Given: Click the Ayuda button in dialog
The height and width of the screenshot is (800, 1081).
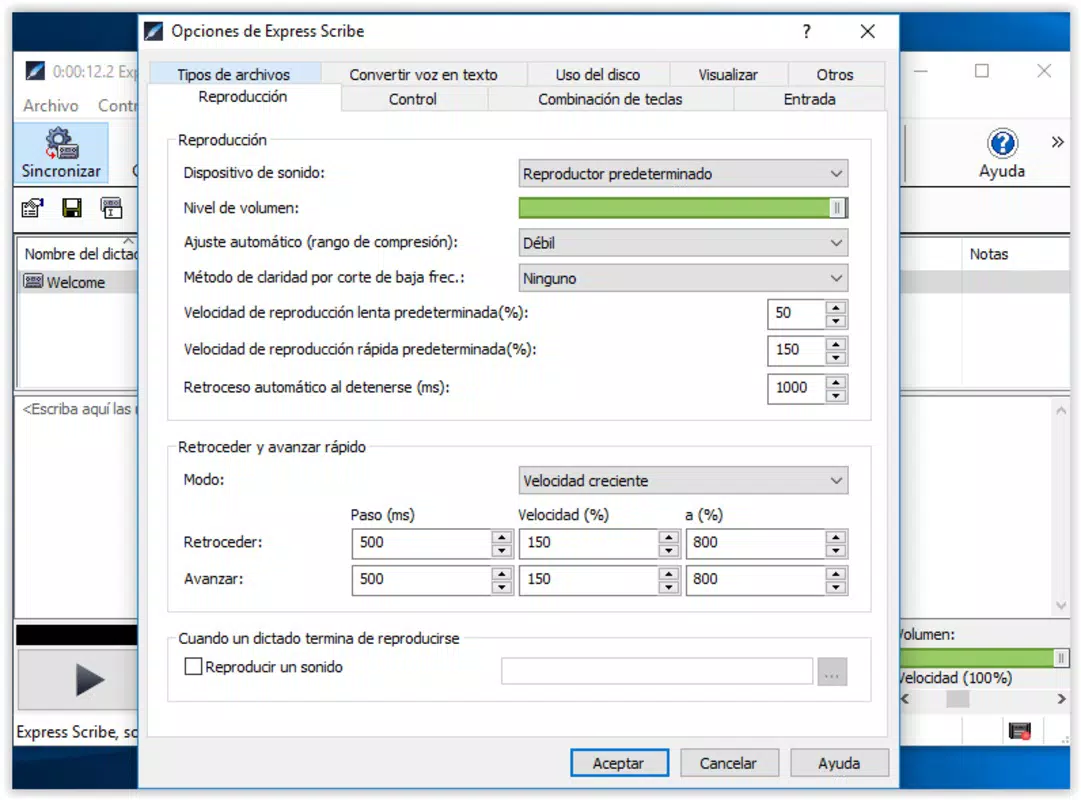Looking at the screenshot, I should (839, 763).
